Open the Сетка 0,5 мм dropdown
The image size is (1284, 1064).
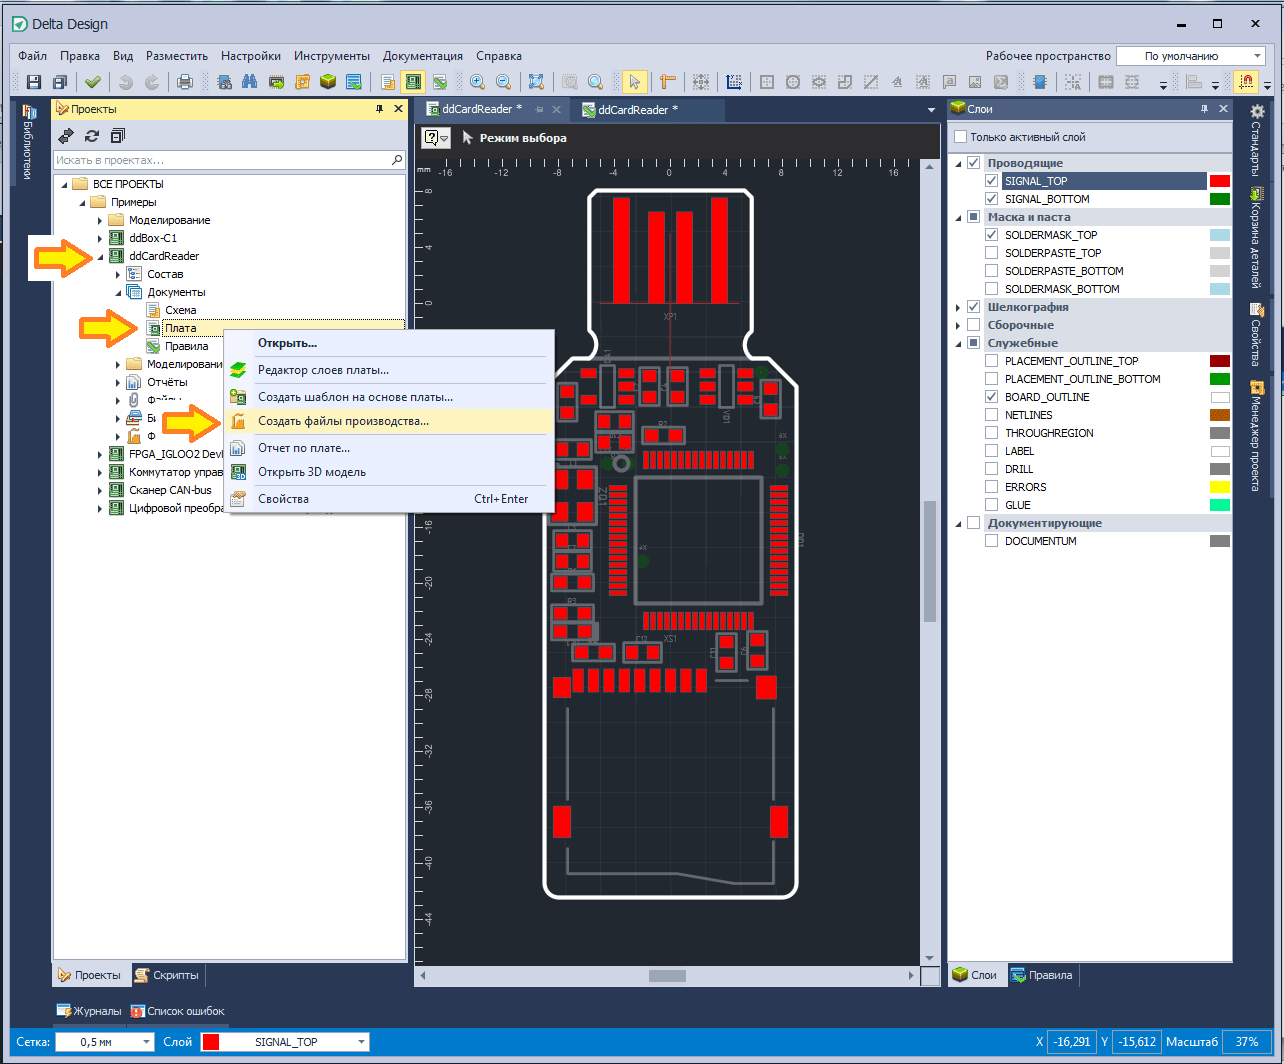coord(105,1042)
